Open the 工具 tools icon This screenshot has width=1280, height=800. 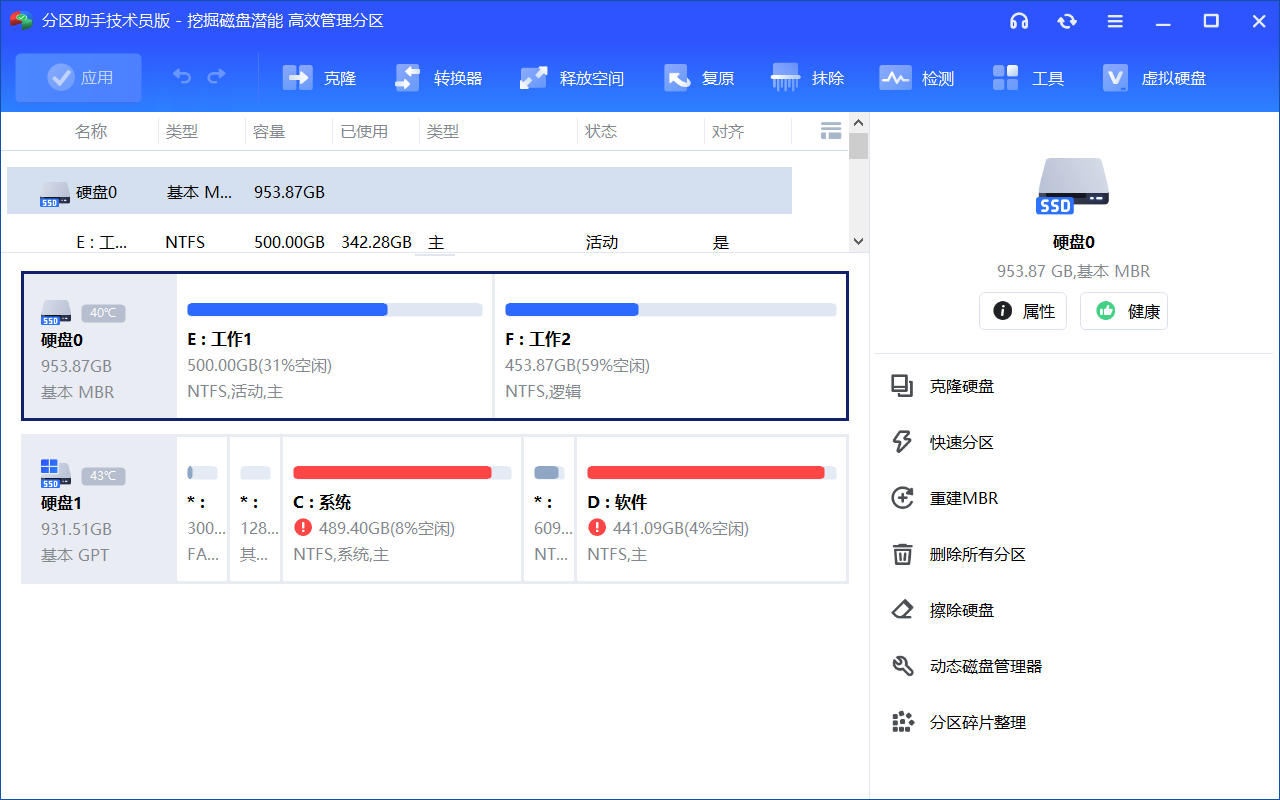coord(1004,77)
